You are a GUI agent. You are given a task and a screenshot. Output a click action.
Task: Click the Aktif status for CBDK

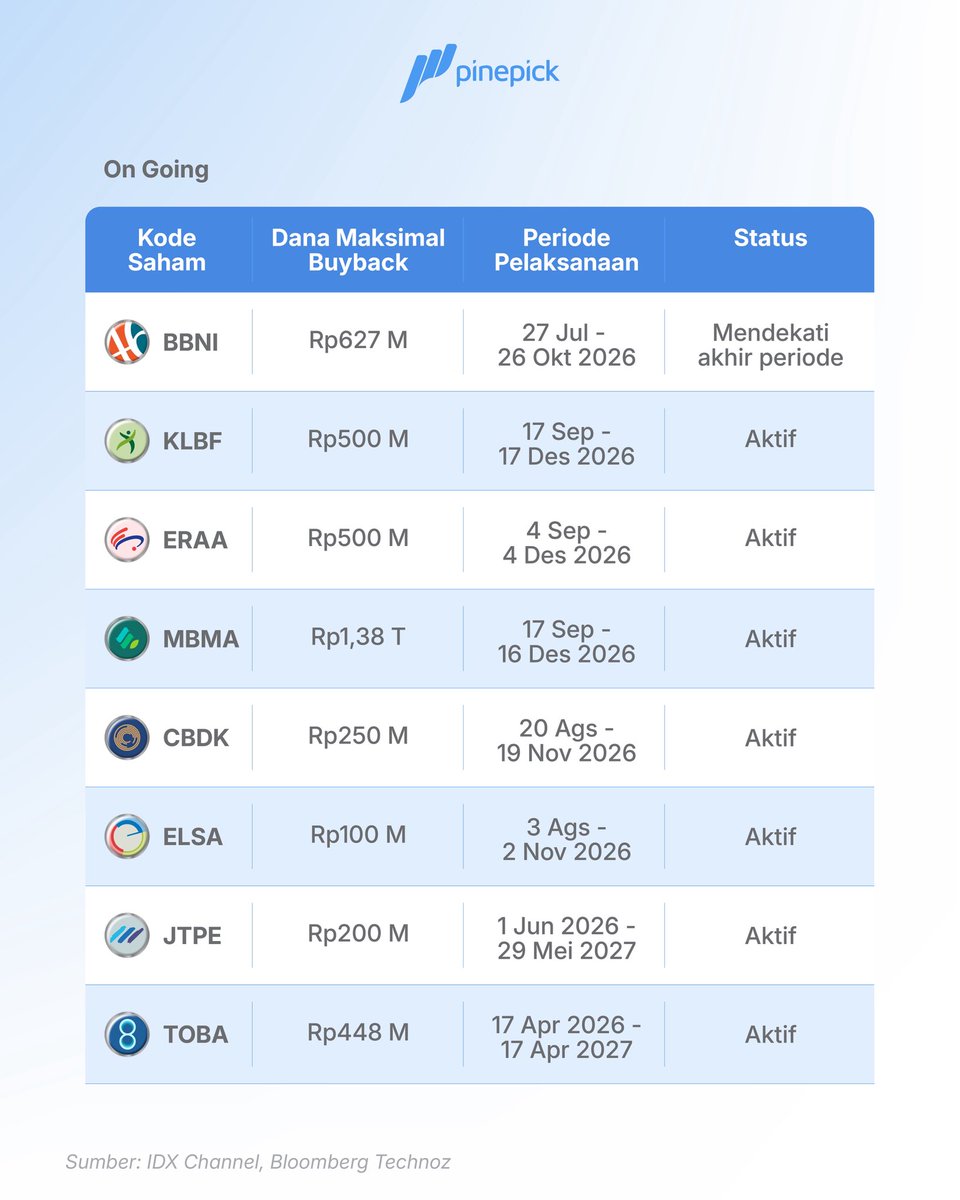(x=771, y=737)
